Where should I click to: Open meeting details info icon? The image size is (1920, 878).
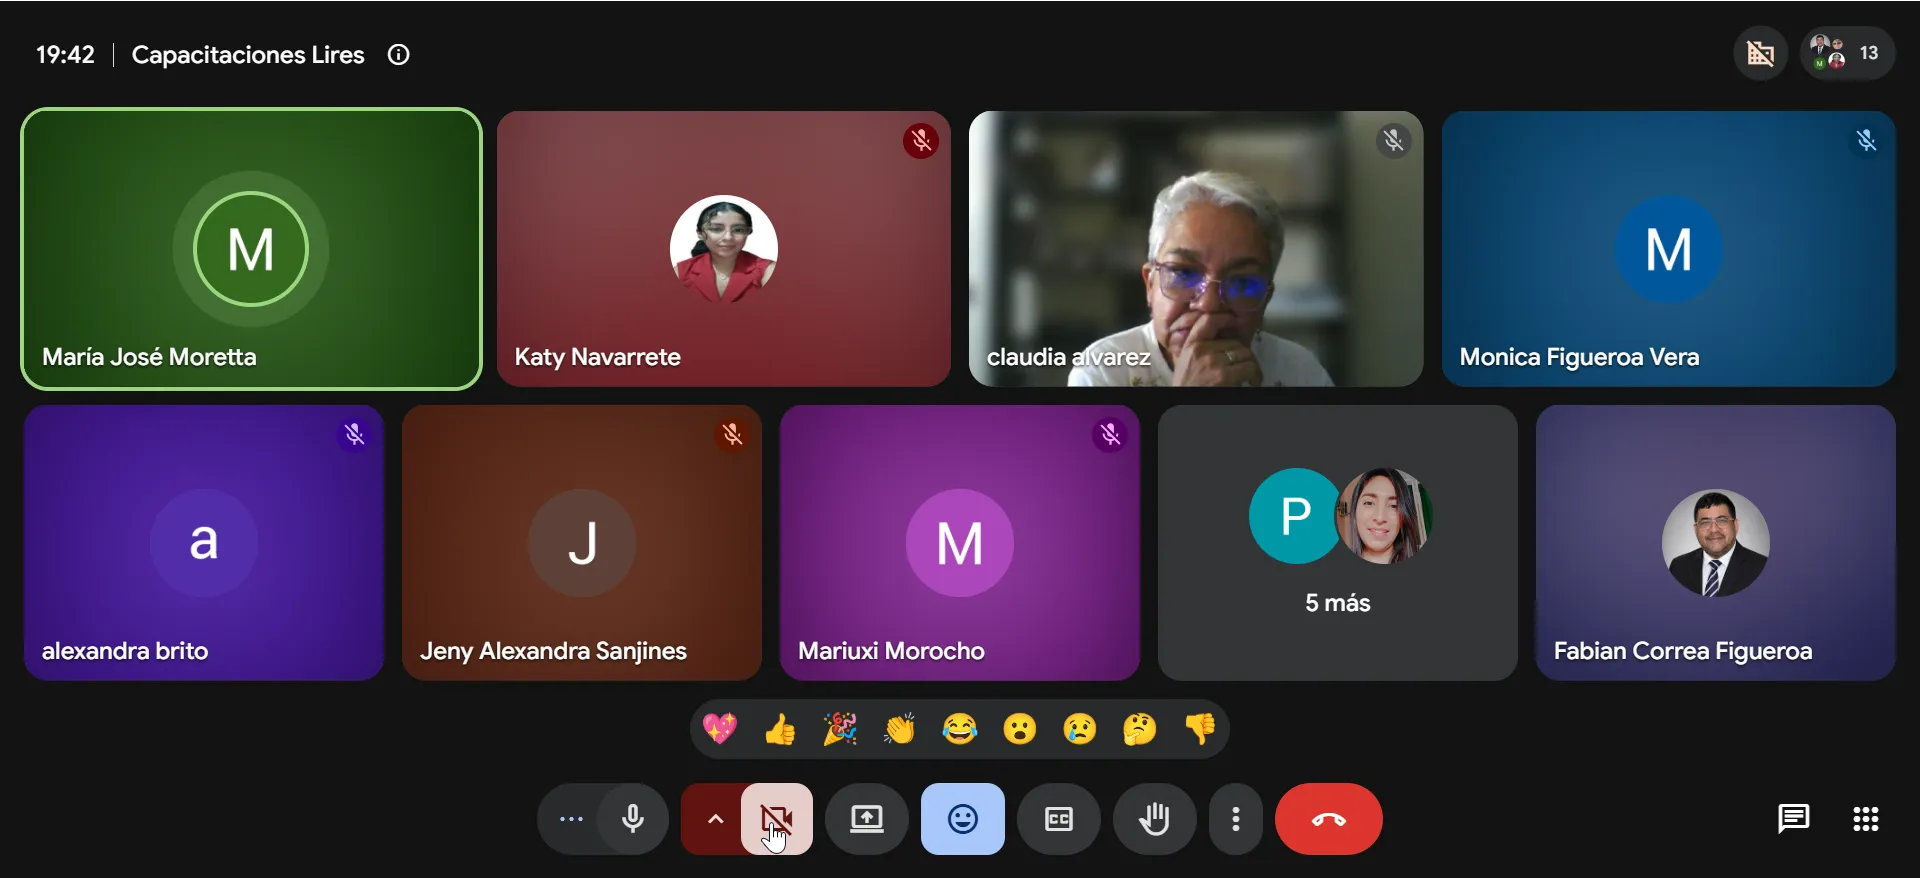click(x=399, y=55)
